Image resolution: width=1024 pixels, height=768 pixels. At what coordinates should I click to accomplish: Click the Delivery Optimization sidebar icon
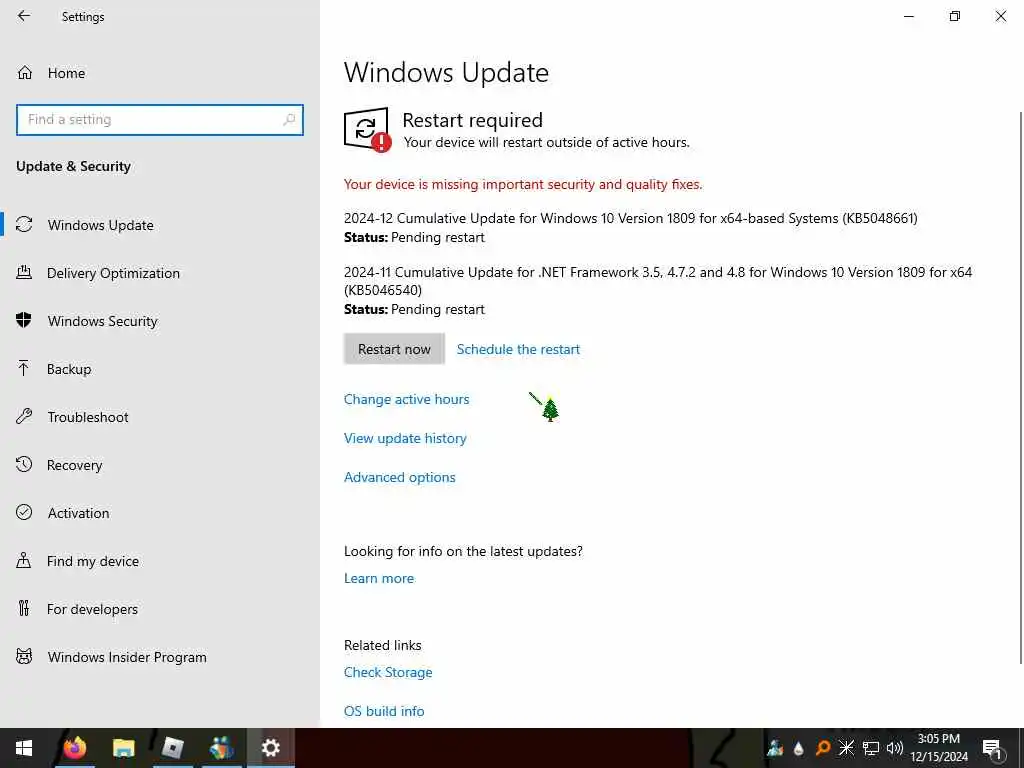point(24,272)
